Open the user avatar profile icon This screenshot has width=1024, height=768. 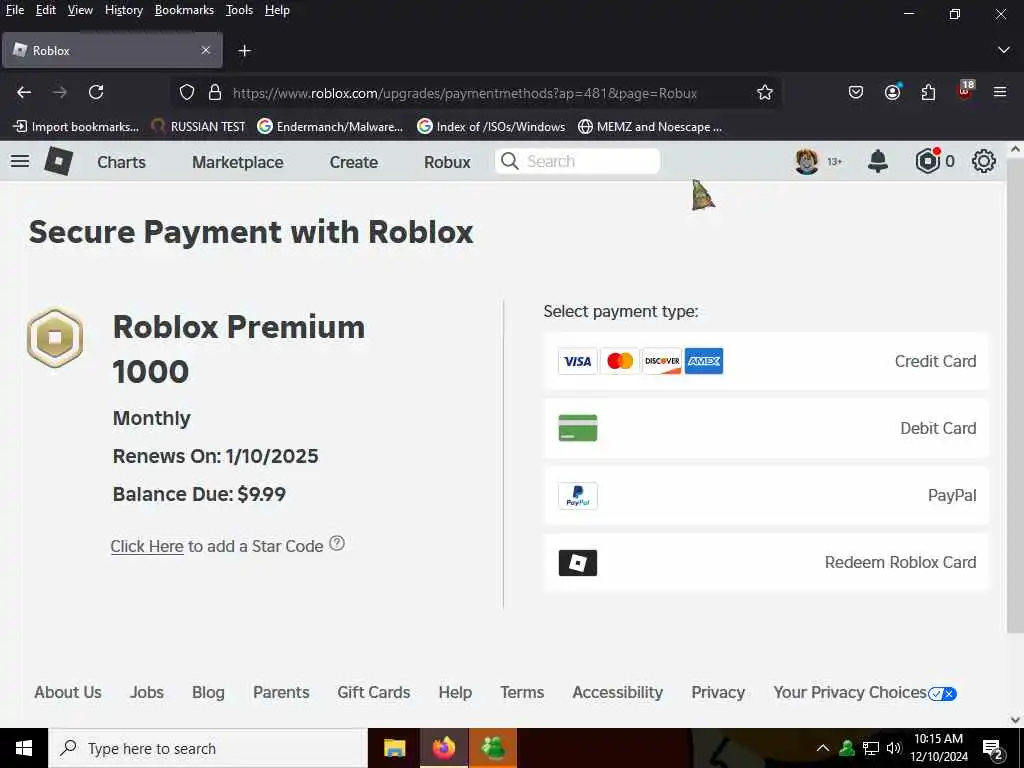(807, 161)
